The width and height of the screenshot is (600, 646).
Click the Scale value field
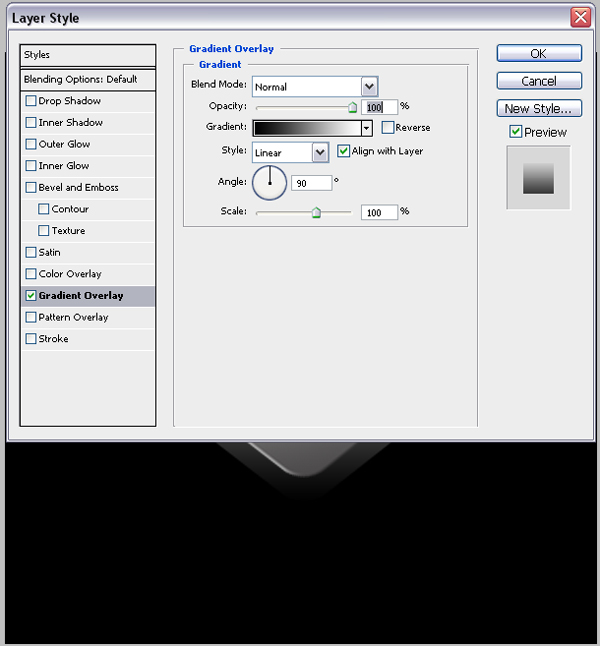point(379,213)
